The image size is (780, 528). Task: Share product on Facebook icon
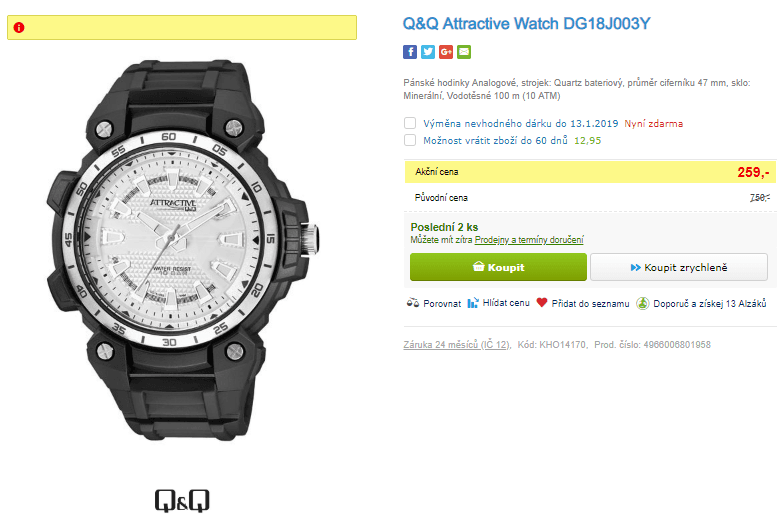[x=410, y=52]
